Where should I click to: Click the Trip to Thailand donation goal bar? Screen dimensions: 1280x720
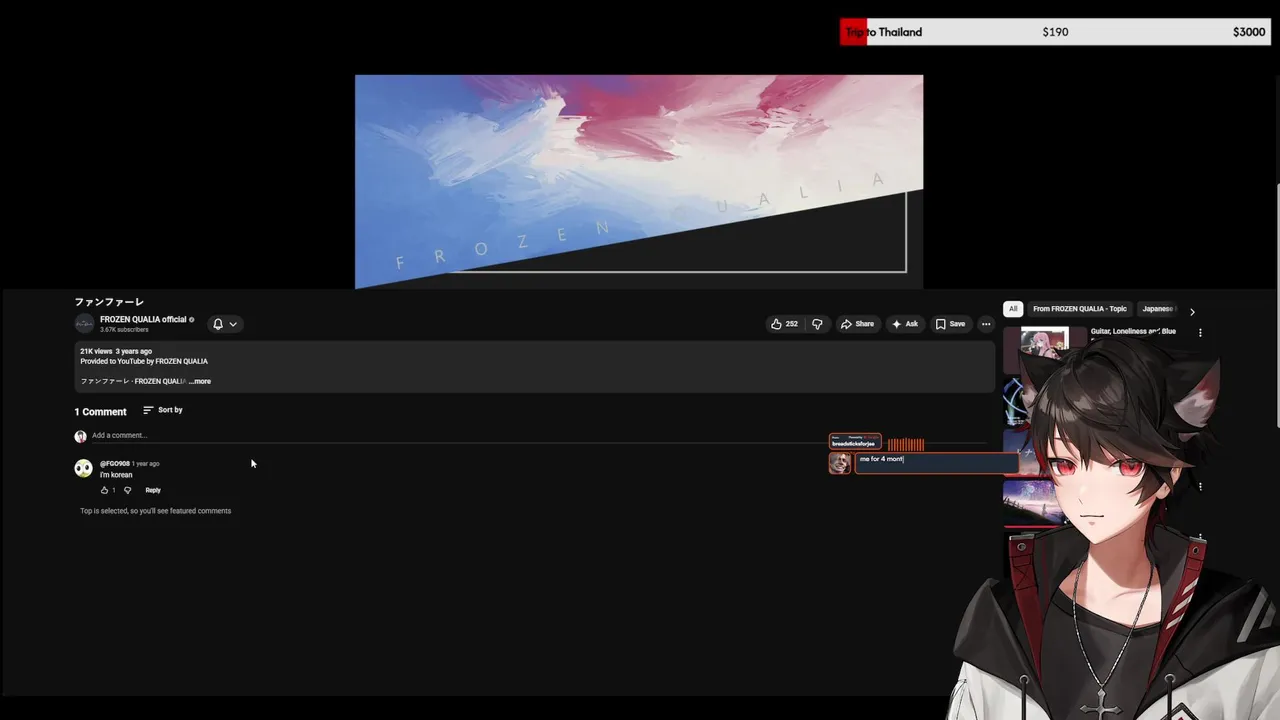pyautogui.click(x=1056, y=32)
